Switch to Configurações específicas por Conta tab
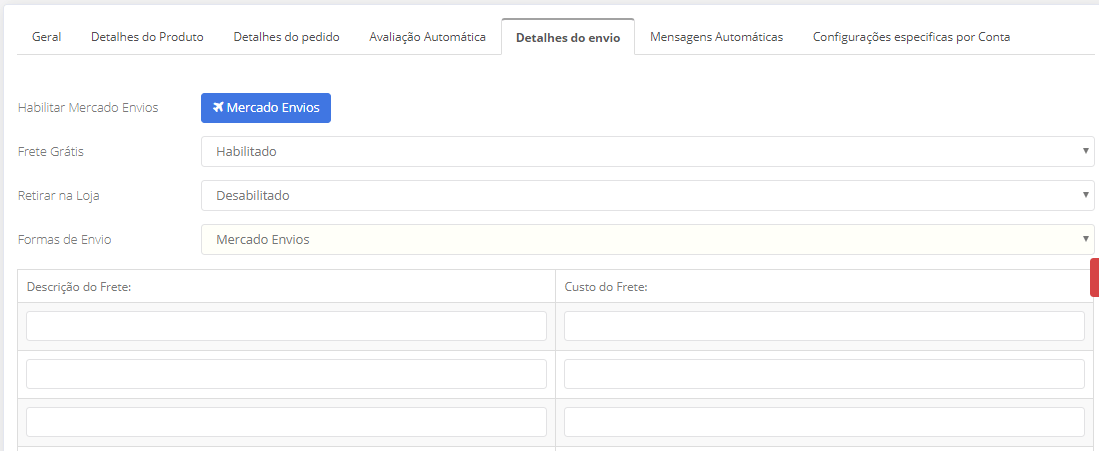 (911, 37)
